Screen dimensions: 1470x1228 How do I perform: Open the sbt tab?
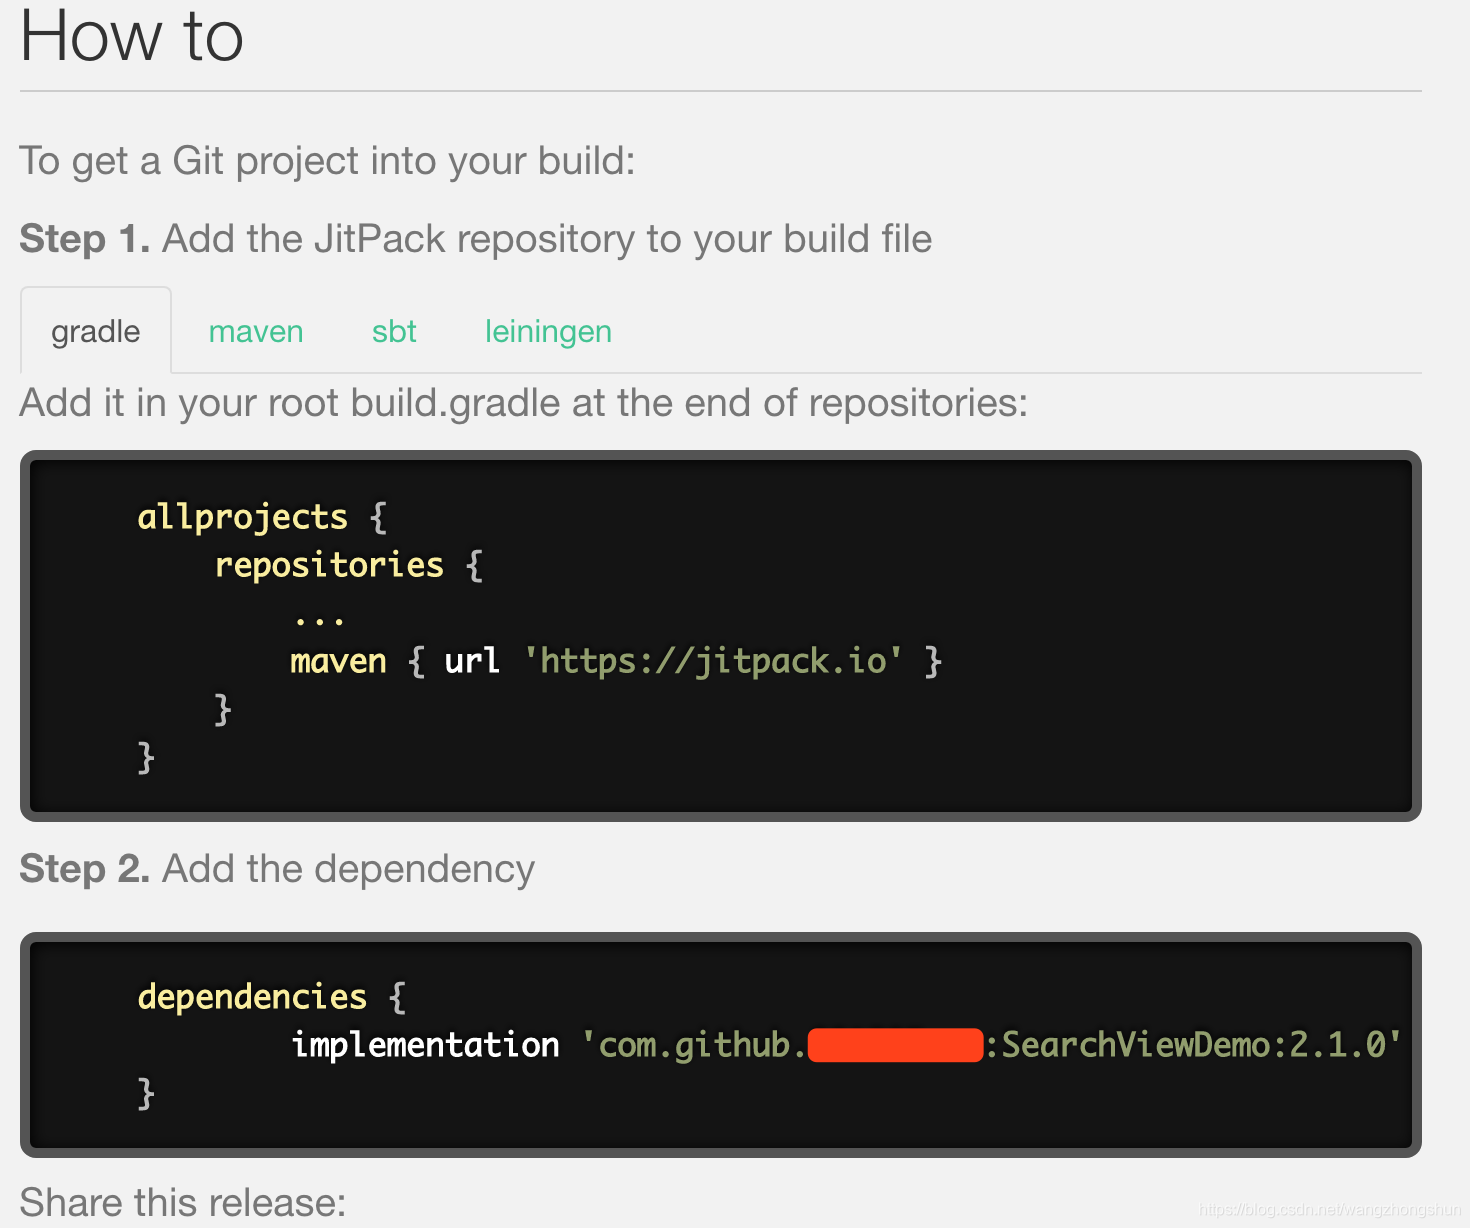tap(394, 331)
